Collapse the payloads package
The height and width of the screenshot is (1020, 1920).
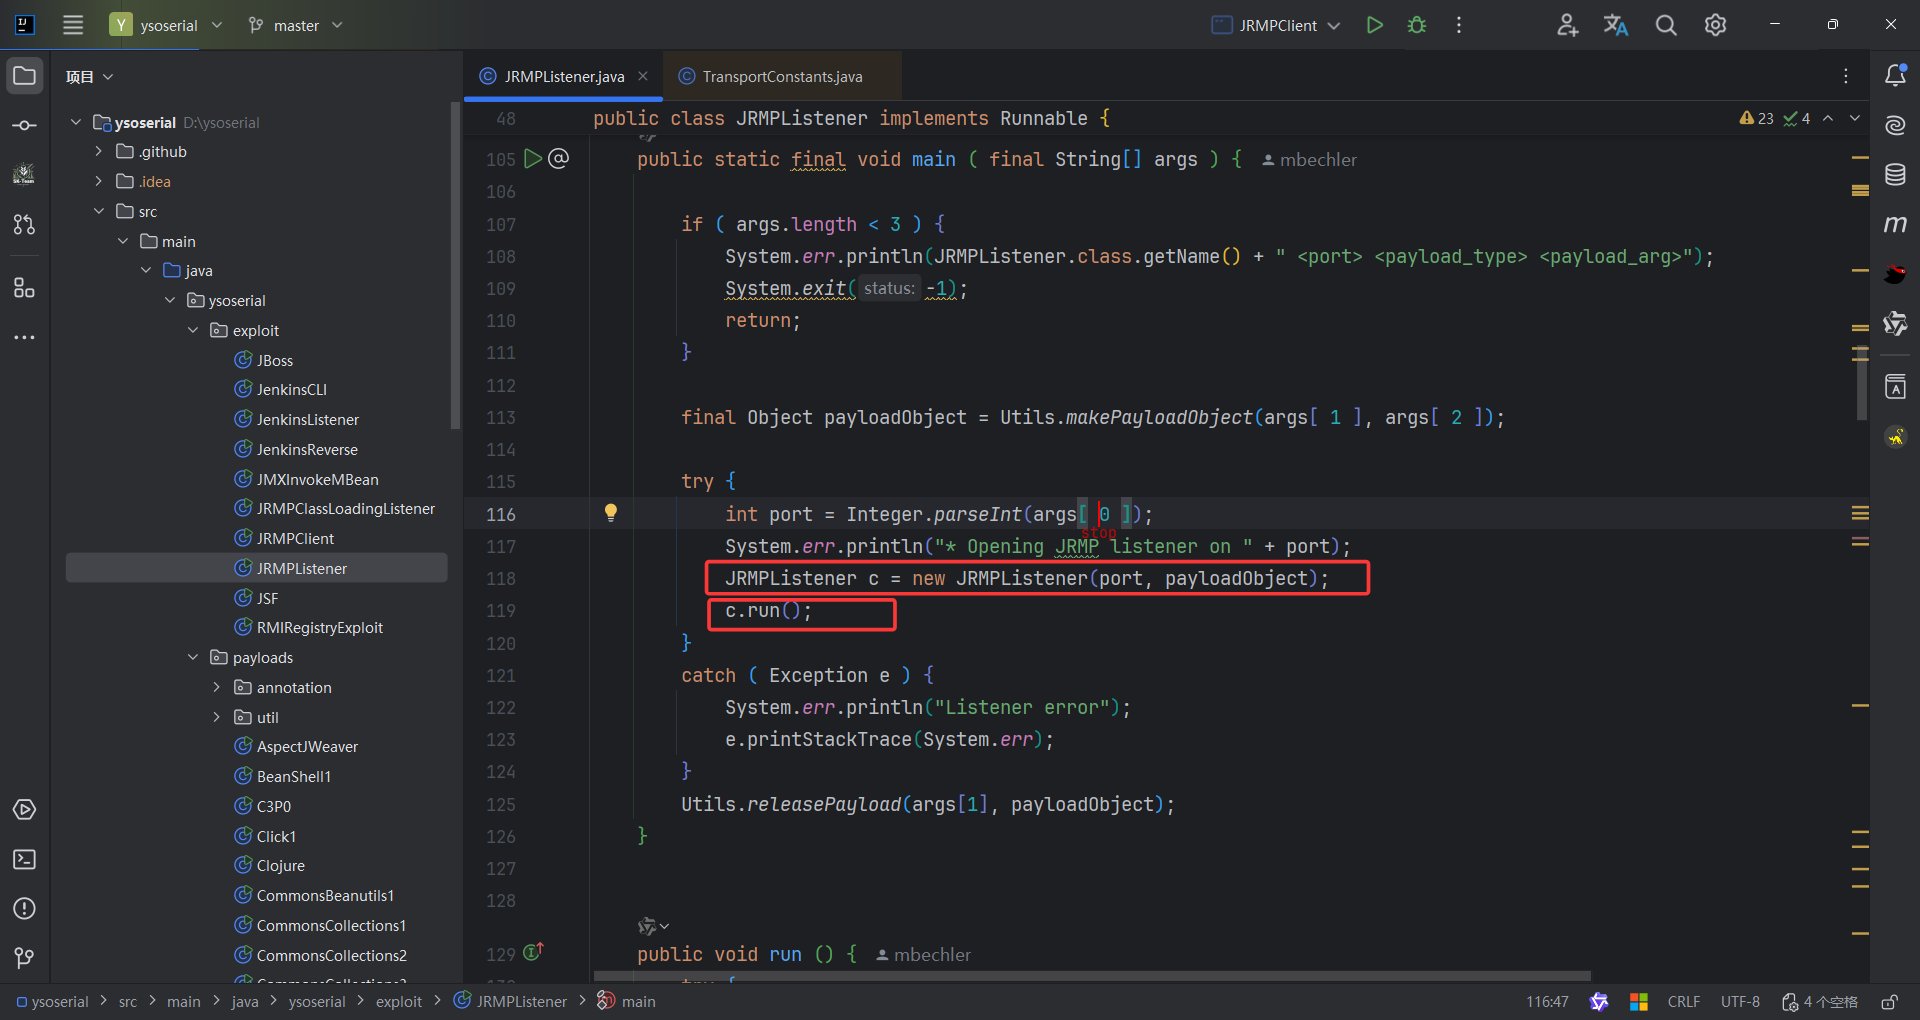pos(193,657)
